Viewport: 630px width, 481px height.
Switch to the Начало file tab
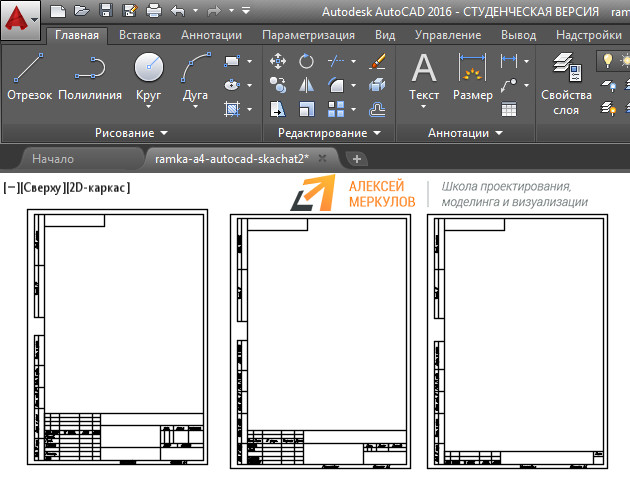tap(53, 159)
